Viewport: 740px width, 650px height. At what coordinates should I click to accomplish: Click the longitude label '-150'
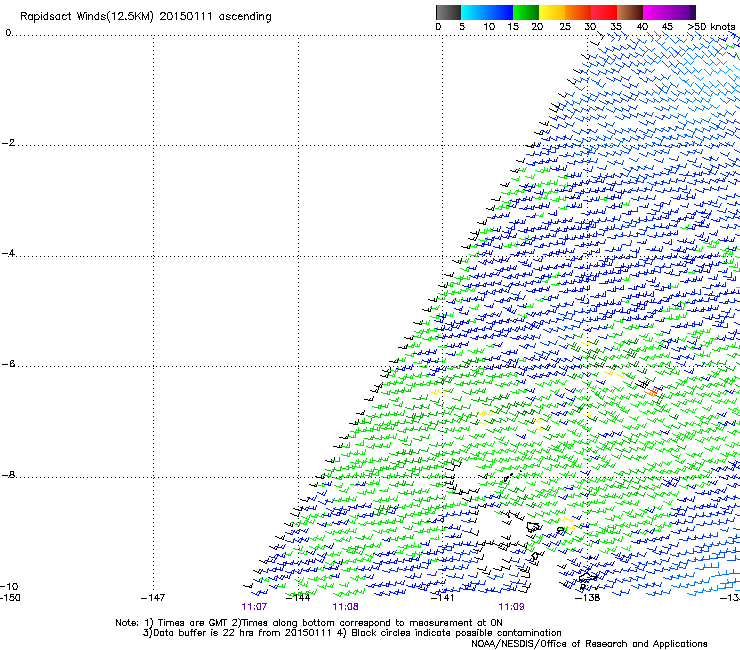[x=10, y=598]
